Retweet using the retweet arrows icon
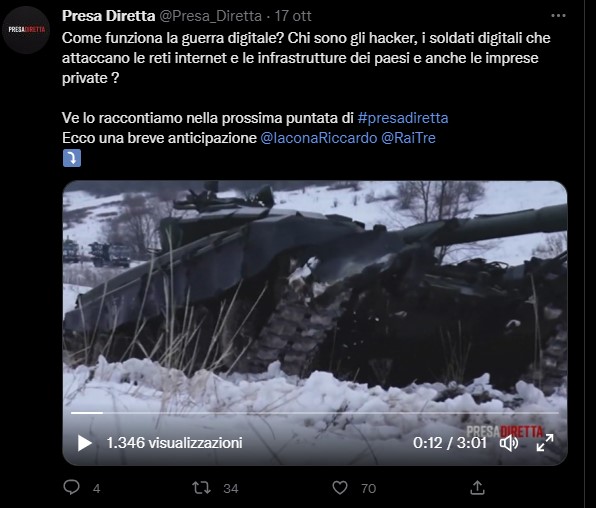 point(201,488)
